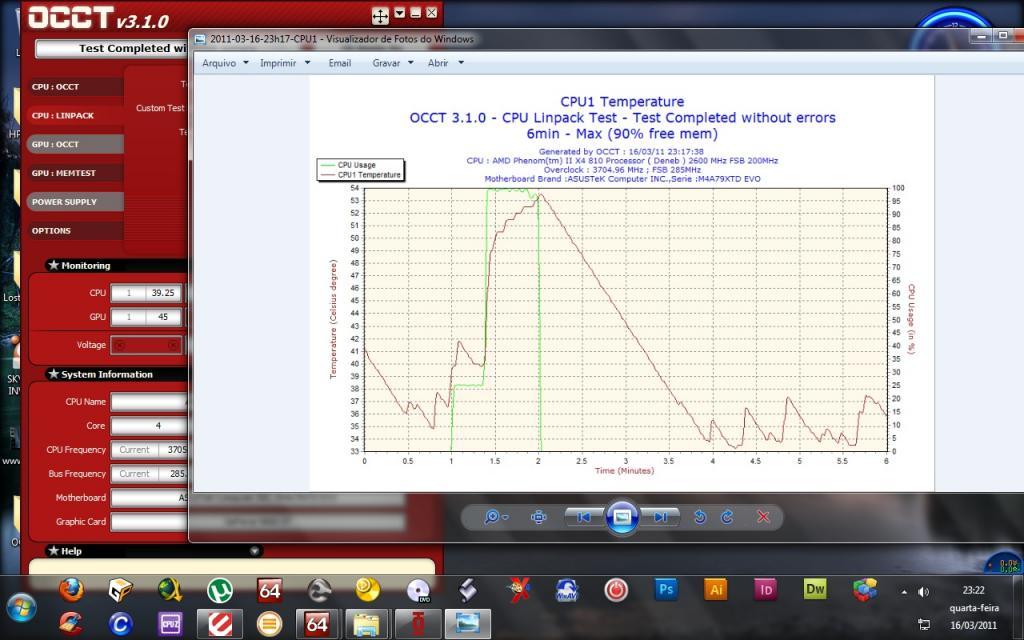Rotate the photo counterclockwise
Viewport: 1024px width, 640px height.
pyautogui.click(x=699, y=517)
